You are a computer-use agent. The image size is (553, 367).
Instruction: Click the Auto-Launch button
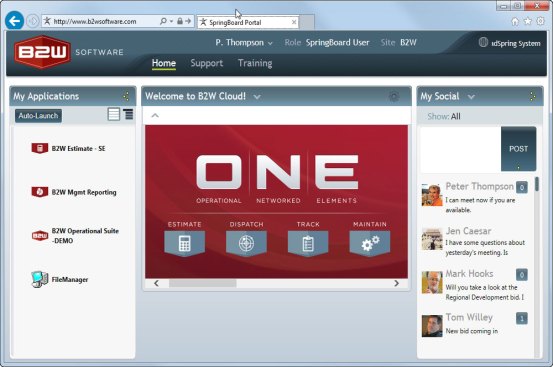[38, 116]
